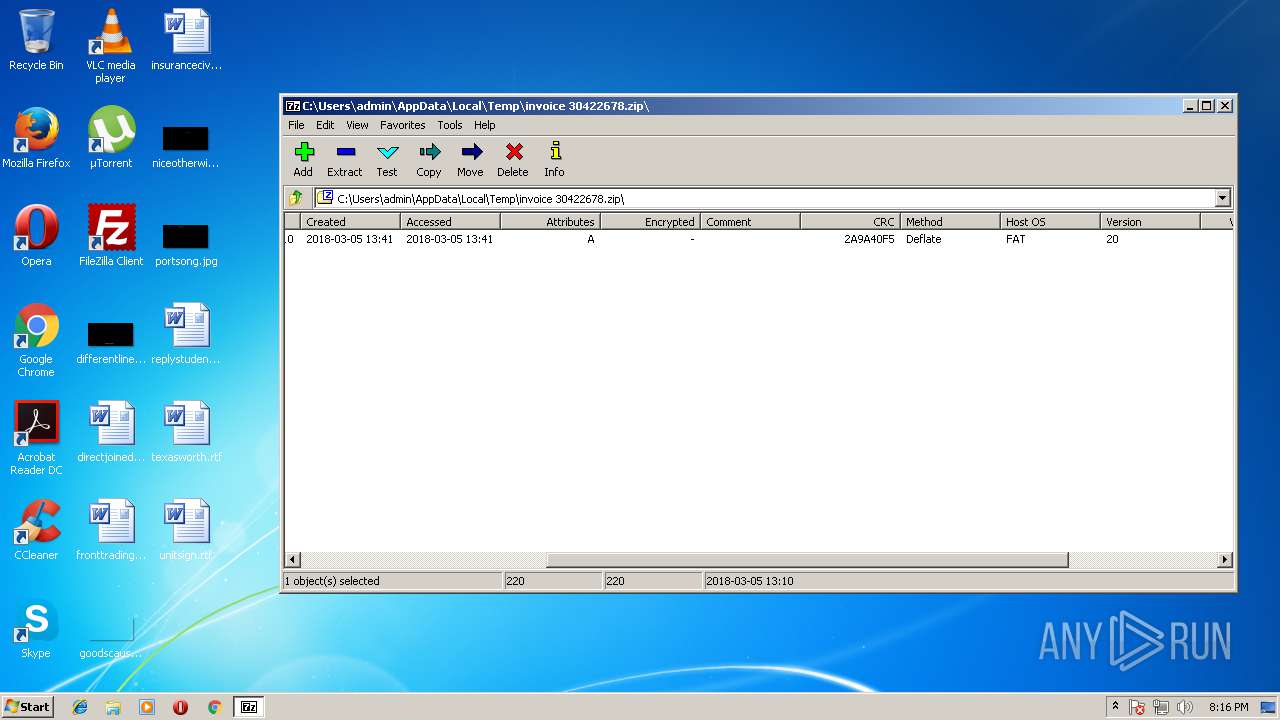The height and width of the screenshot is (720, 1280).
Task: Select the niceotherwi desktop file
Action: (x=186, y=148)
